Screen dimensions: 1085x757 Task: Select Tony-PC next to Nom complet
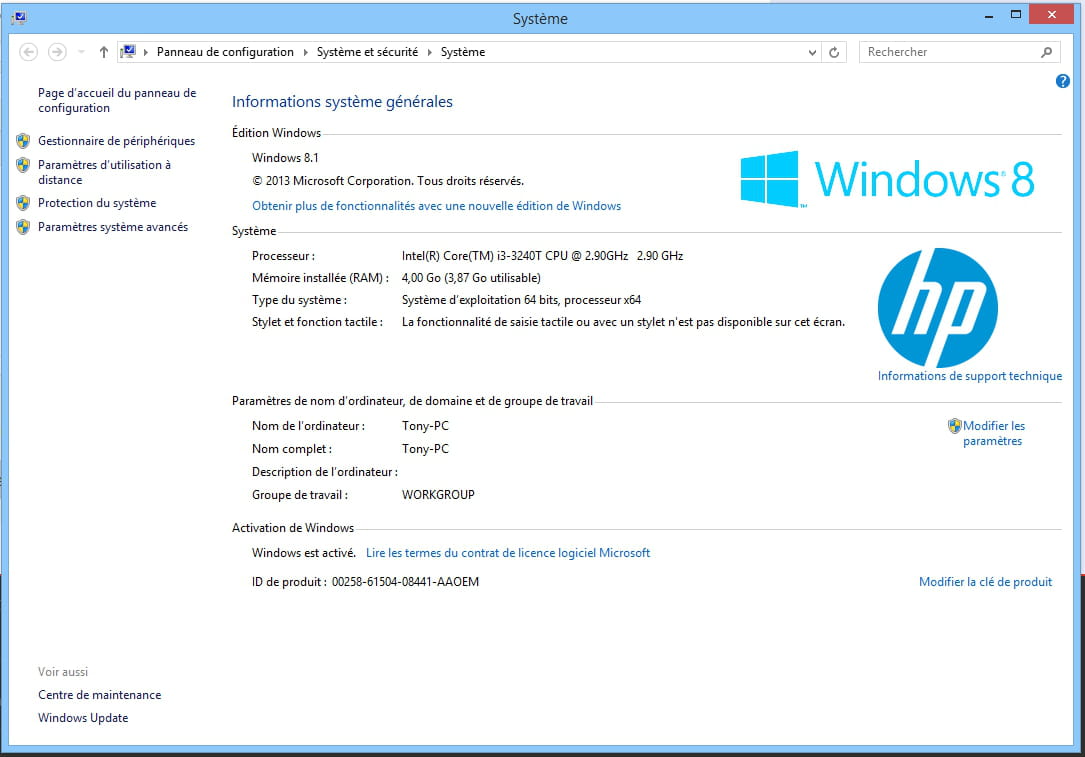point(425,449)
